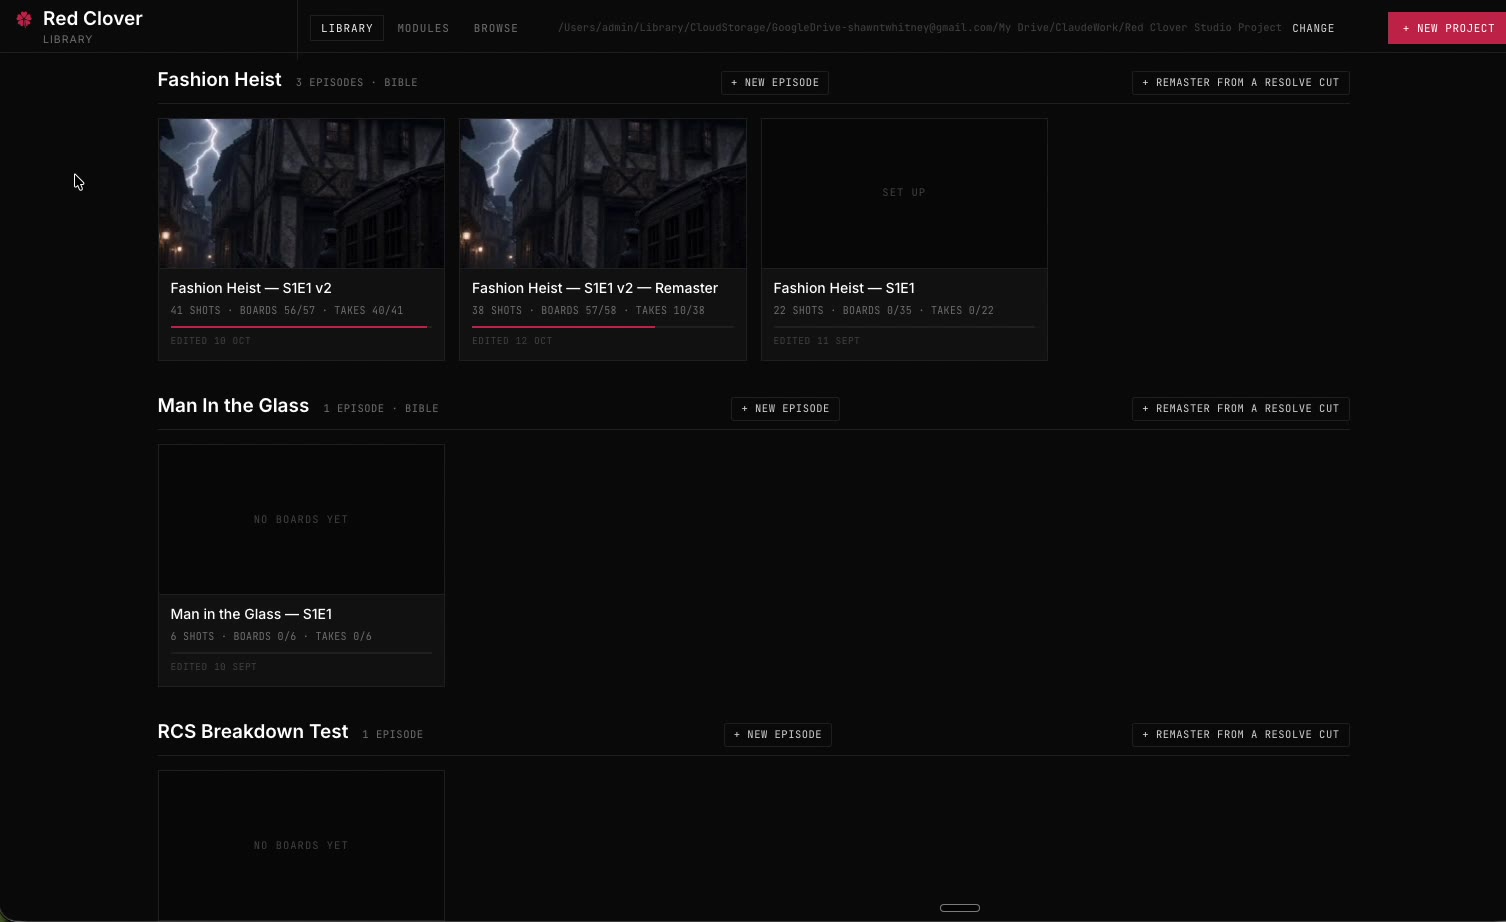
Task: Open the RCS Breakdown Test episode thumbnail
Action: 301,845
